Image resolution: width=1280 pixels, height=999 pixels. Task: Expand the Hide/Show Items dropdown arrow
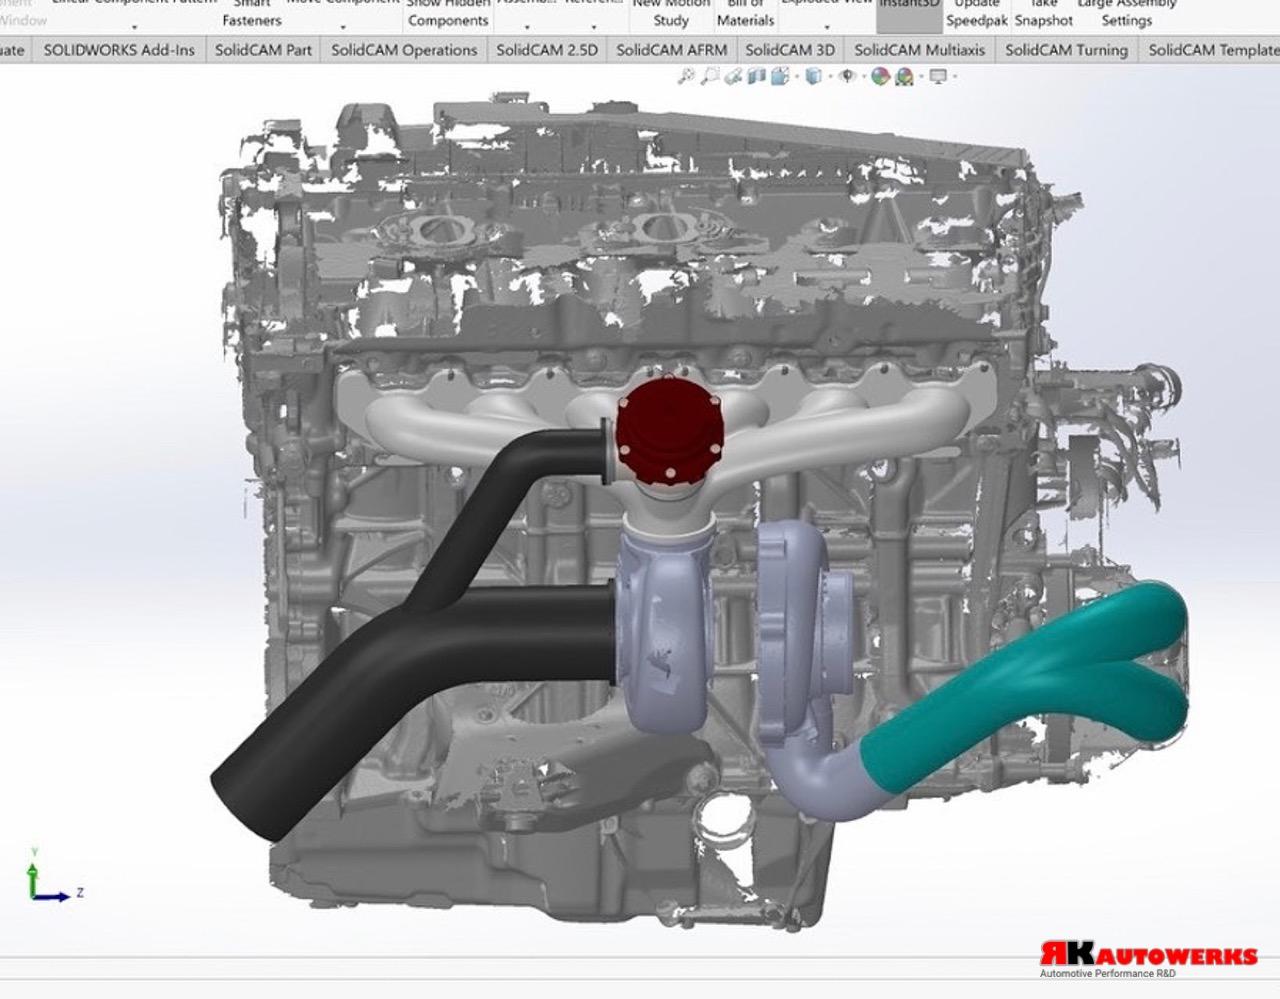[x=864, y=77]
